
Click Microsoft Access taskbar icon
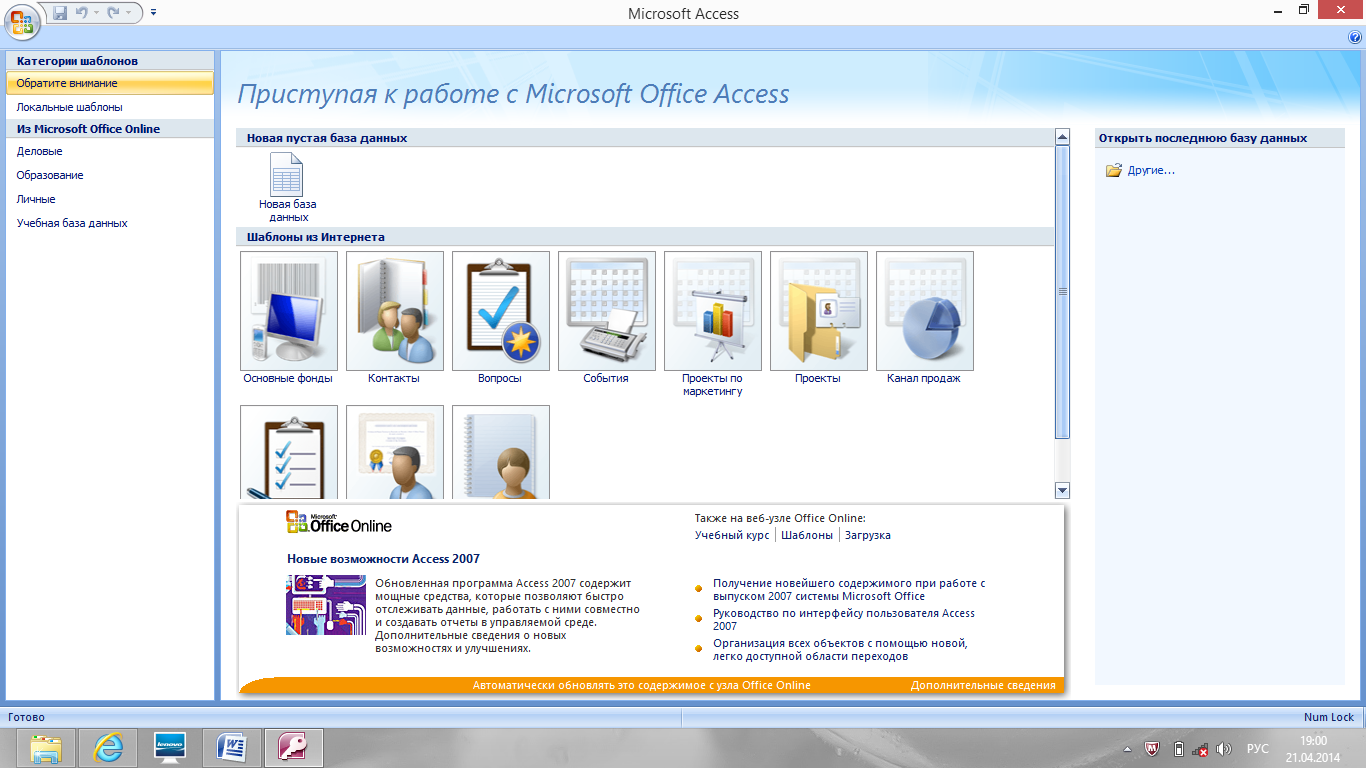click(x=293, y=748)
